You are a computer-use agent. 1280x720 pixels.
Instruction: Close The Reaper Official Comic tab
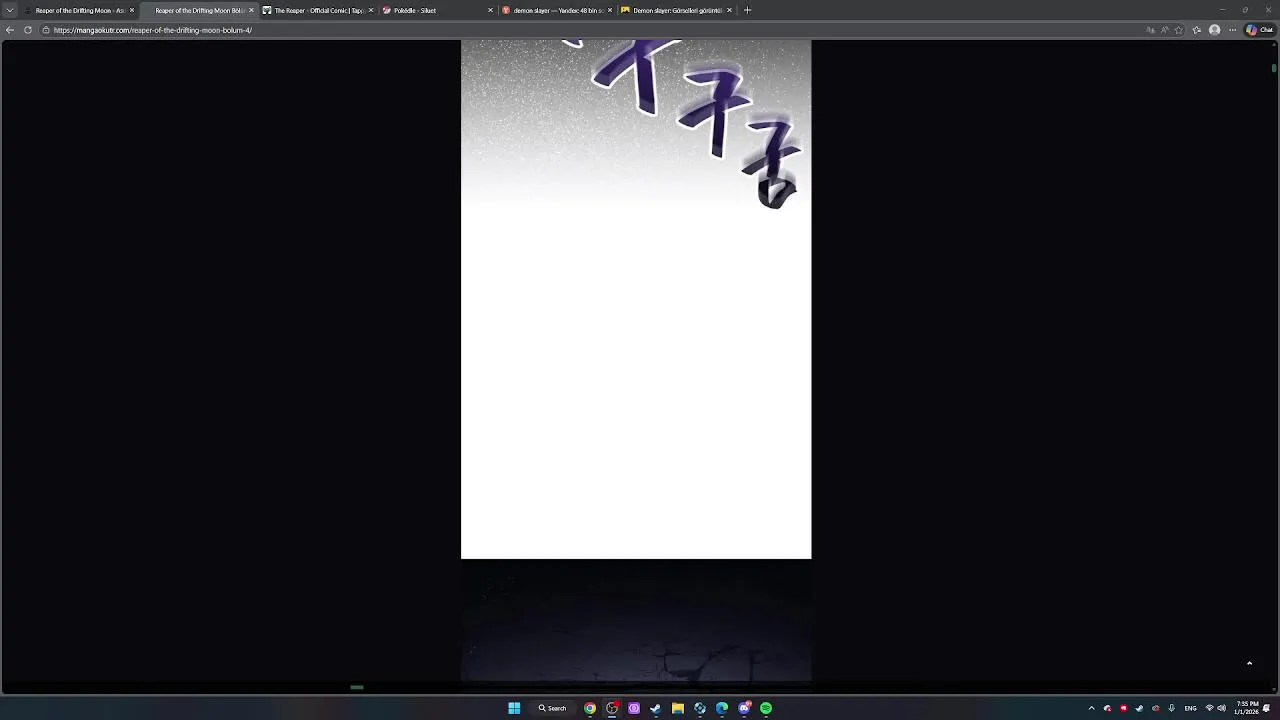(x=371, y=10)
